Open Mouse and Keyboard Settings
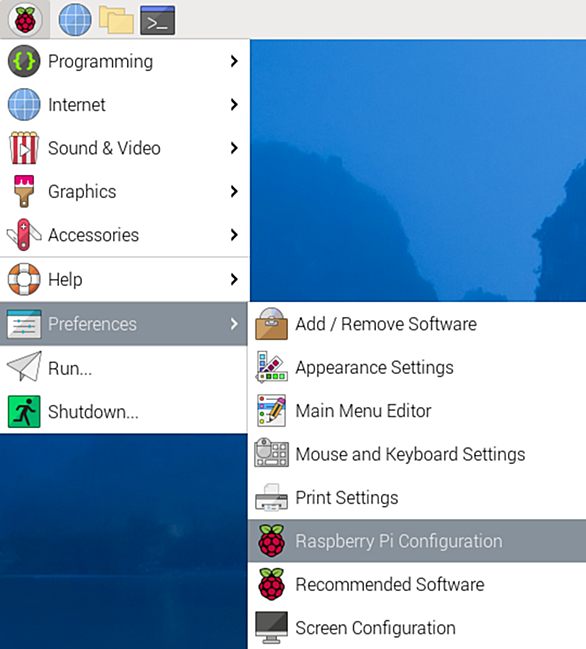The width and height of the screenshot is (586, 649). point(417,454)
